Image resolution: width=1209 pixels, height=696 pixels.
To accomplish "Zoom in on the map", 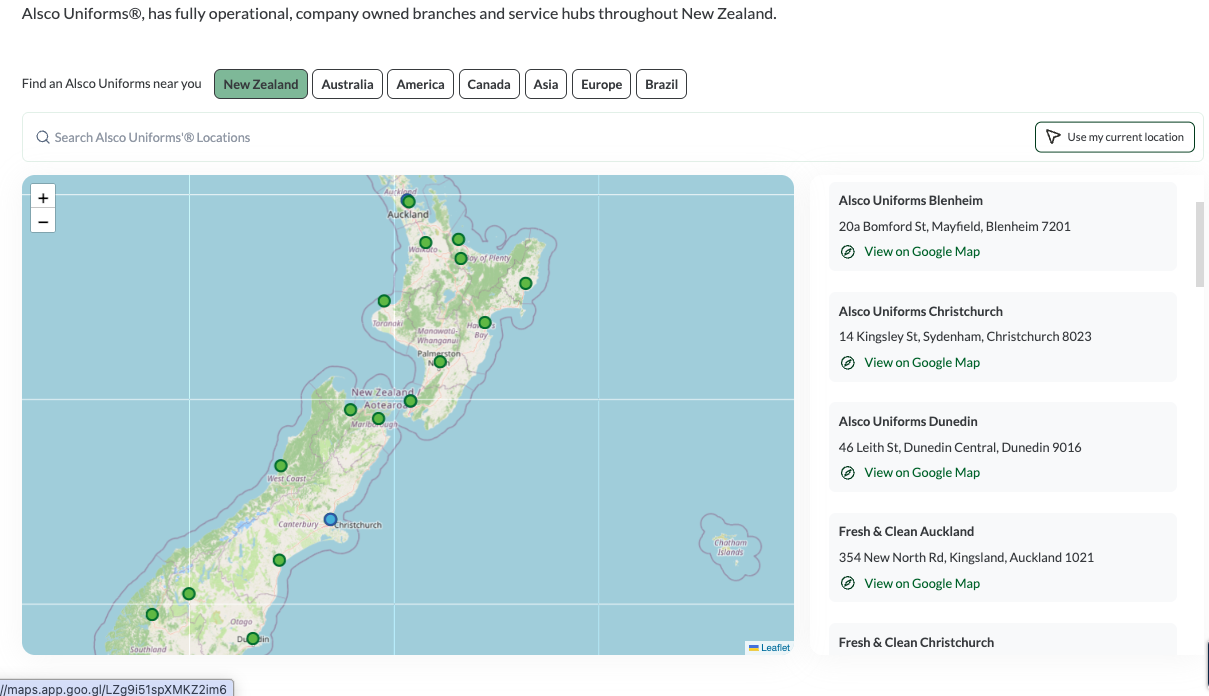I will click(x=43, y=198).
